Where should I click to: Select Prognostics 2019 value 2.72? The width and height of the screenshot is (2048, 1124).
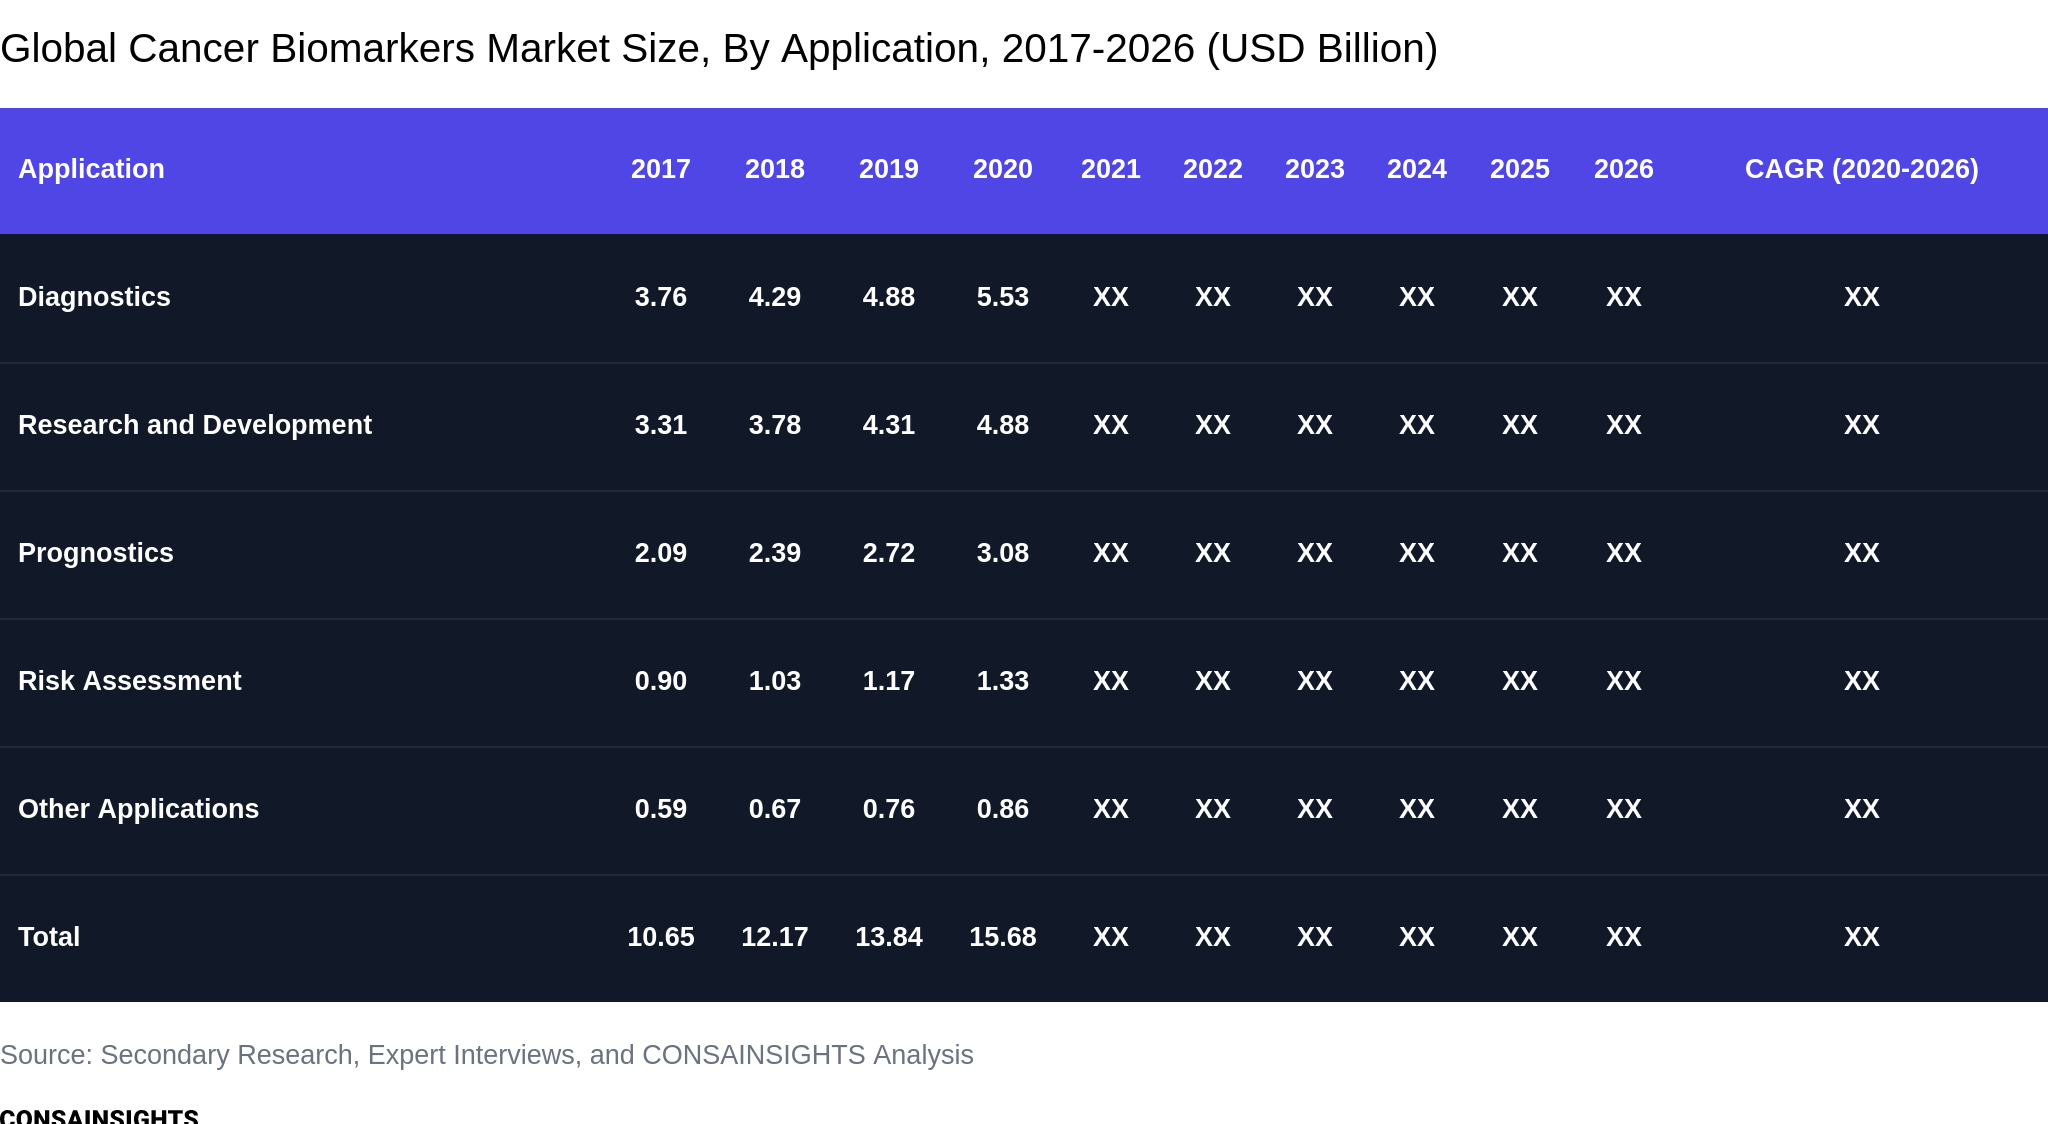[889, 553]
